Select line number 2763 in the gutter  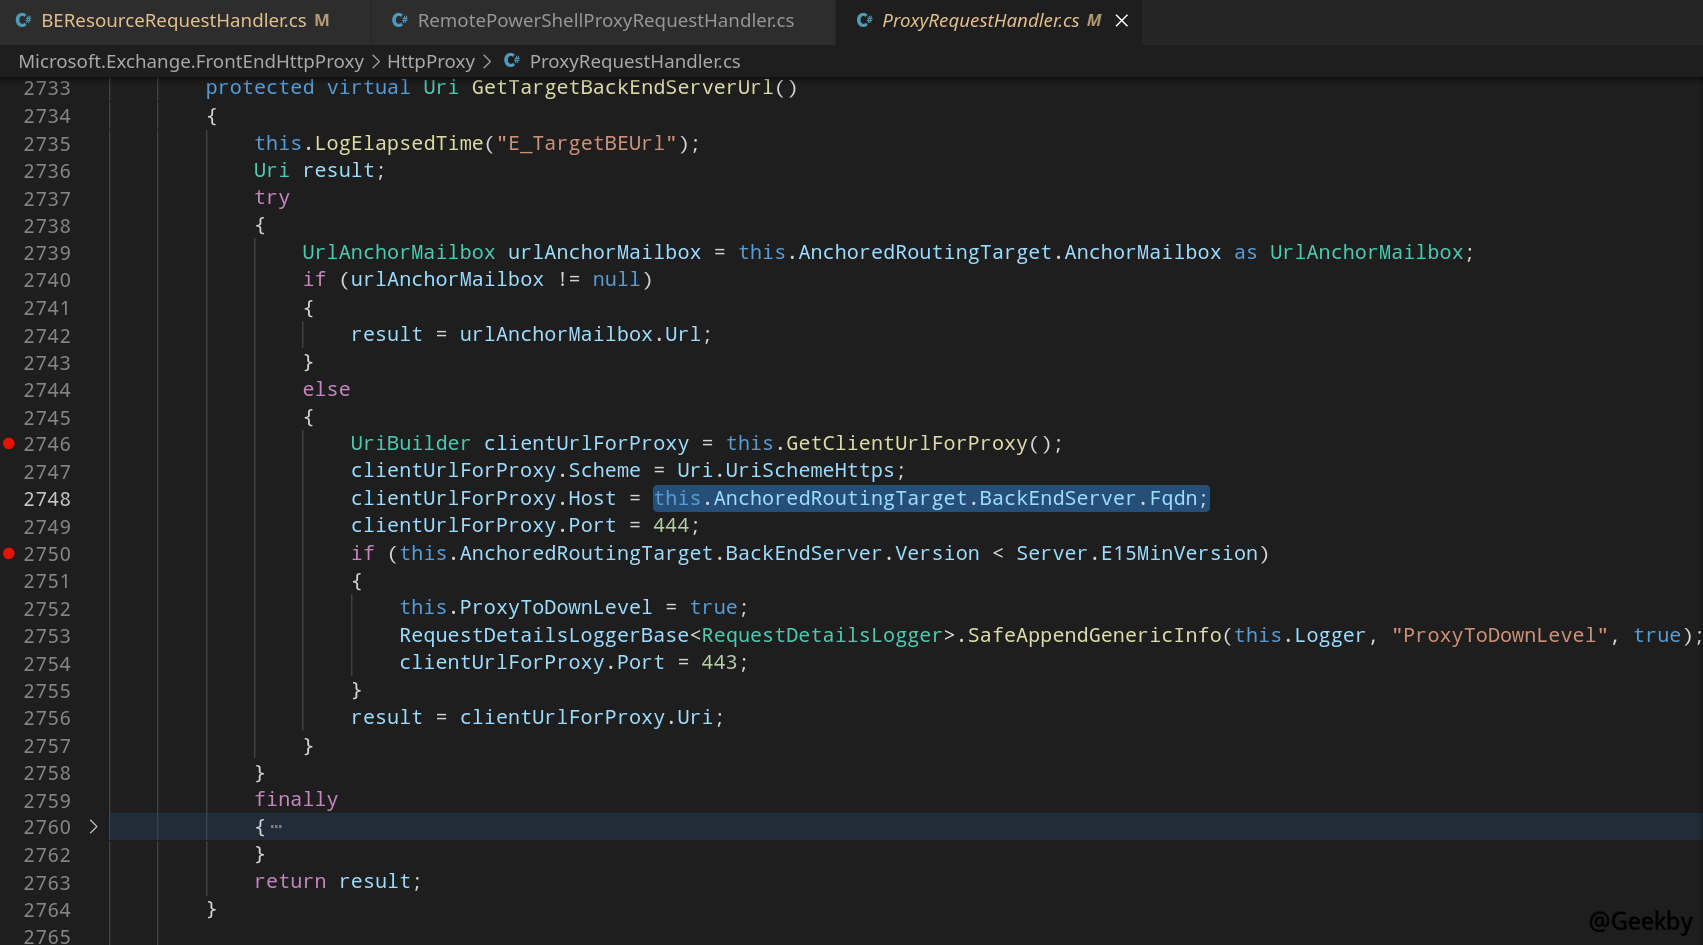[47, 882]
